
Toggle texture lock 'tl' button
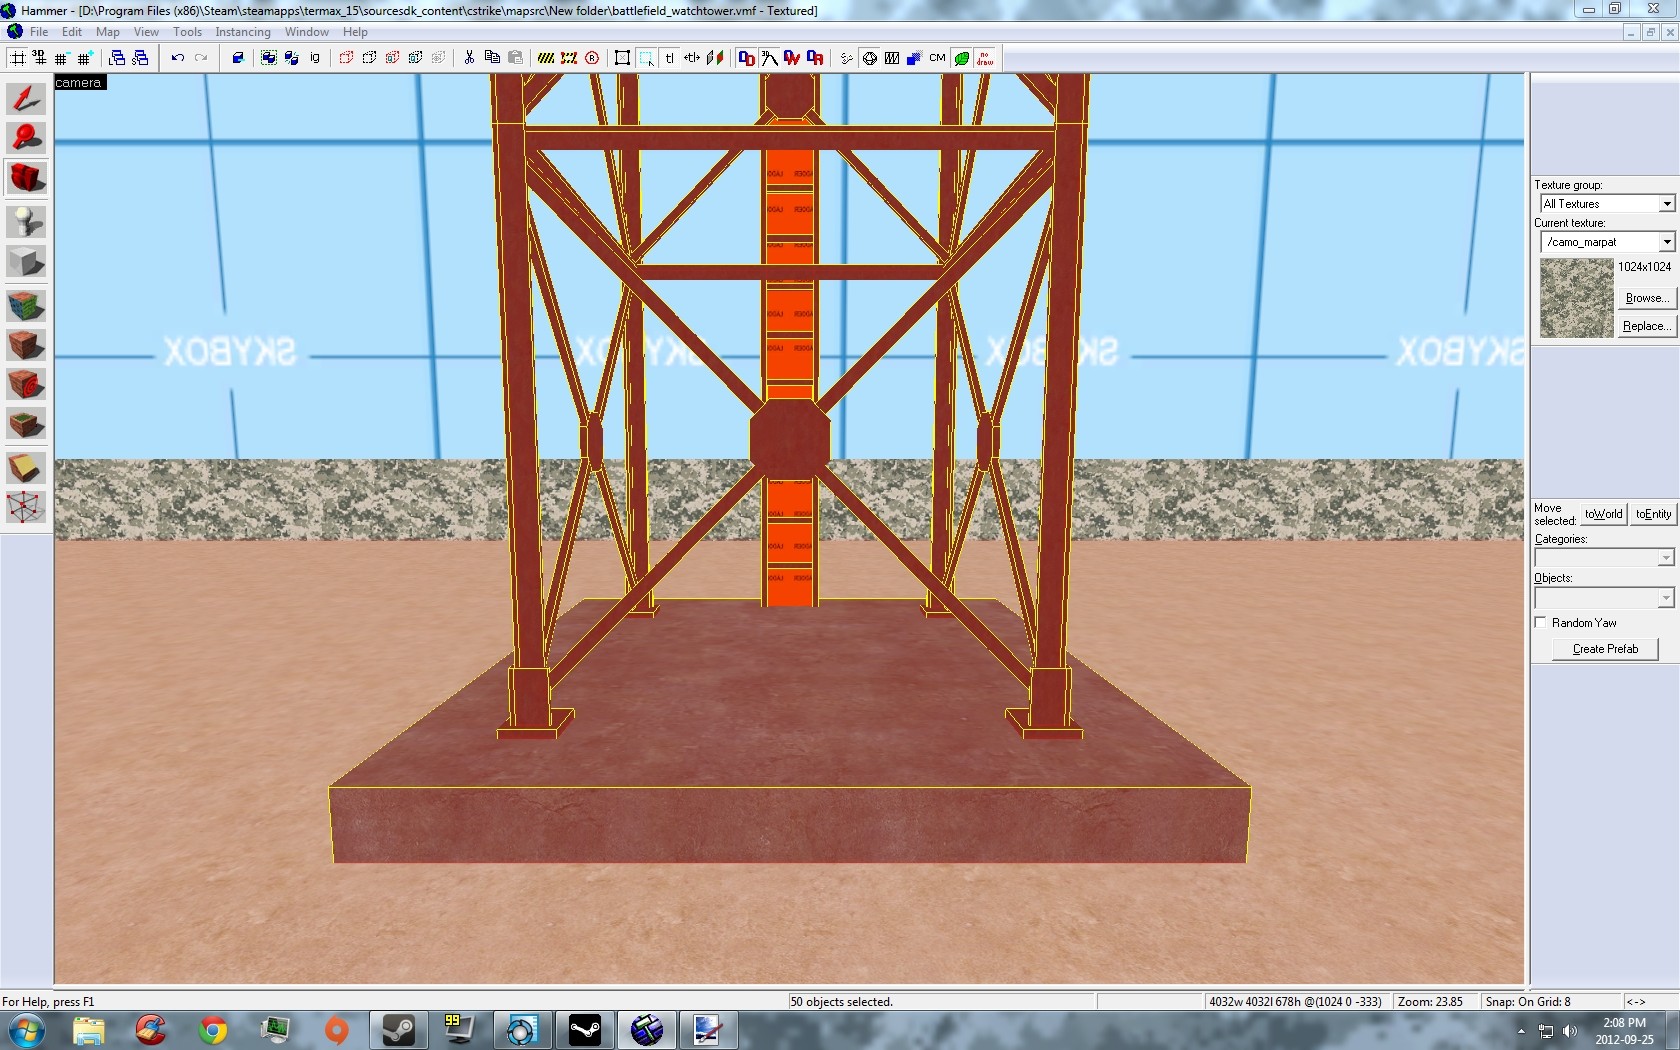[x=670, y=58]
